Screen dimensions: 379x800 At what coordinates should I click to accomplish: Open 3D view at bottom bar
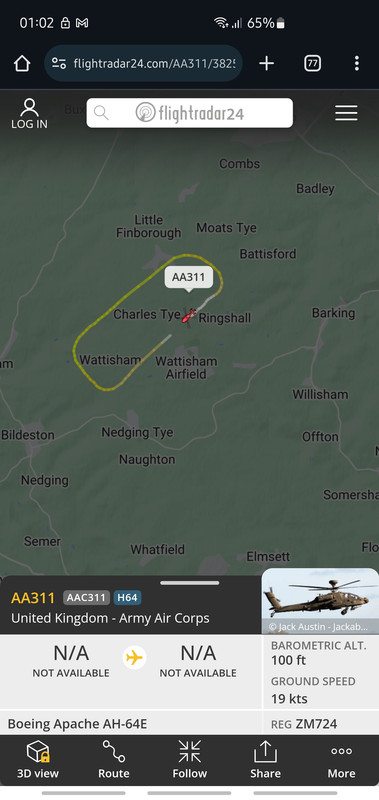[x=38, y=760]
